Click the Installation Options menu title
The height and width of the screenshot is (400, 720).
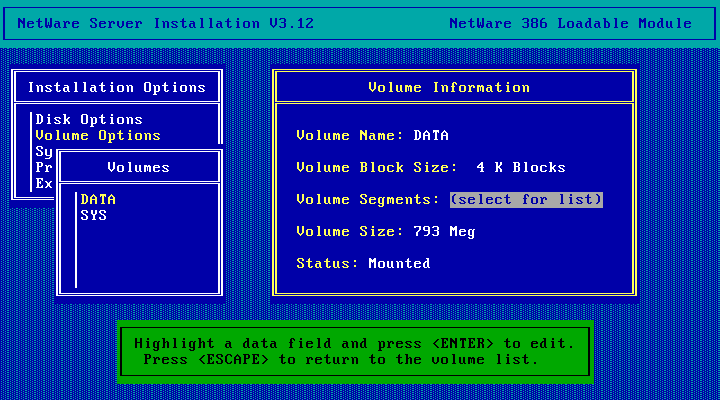click(x=117, y=87)
